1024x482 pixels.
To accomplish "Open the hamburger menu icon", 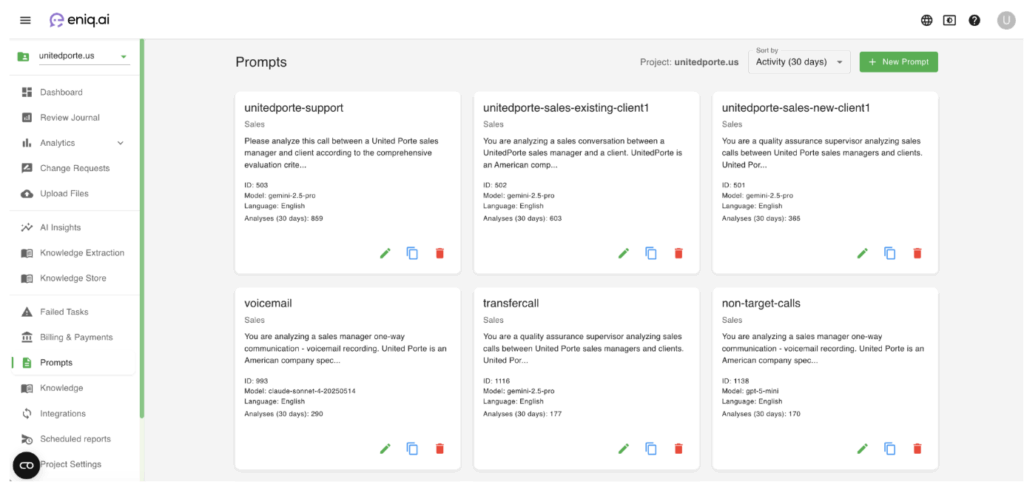I will coord(25,20).
